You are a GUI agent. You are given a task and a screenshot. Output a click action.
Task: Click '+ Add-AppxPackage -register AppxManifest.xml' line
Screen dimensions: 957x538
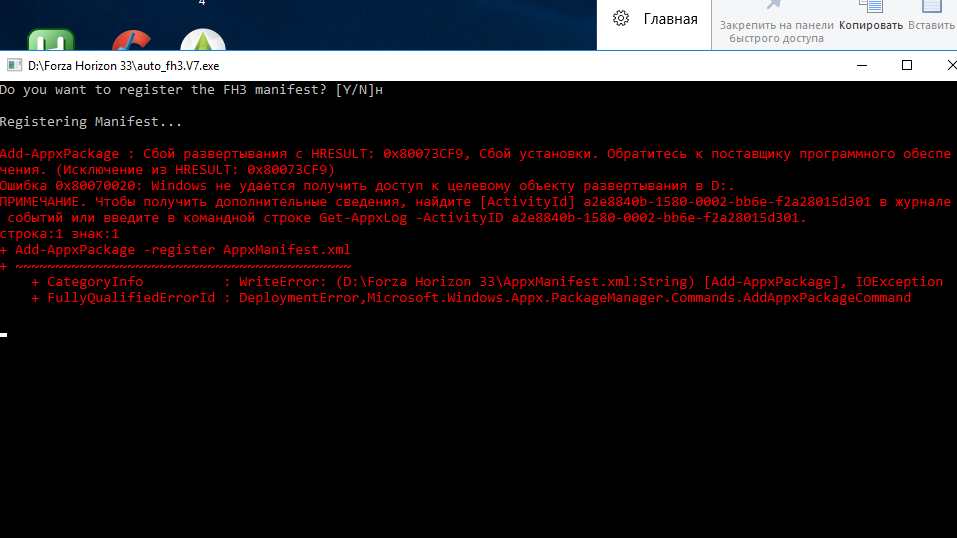coord(176,250)
